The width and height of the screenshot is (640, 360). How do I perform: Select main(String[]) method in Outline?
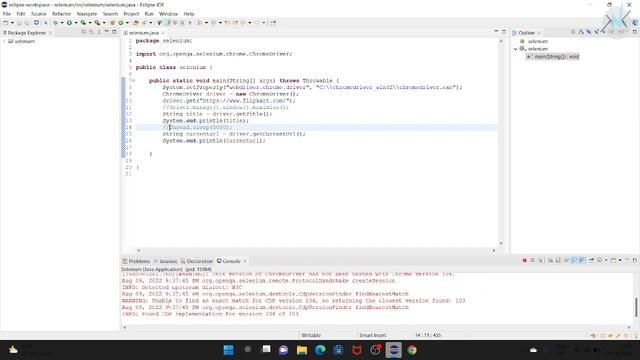pos(553,56)
